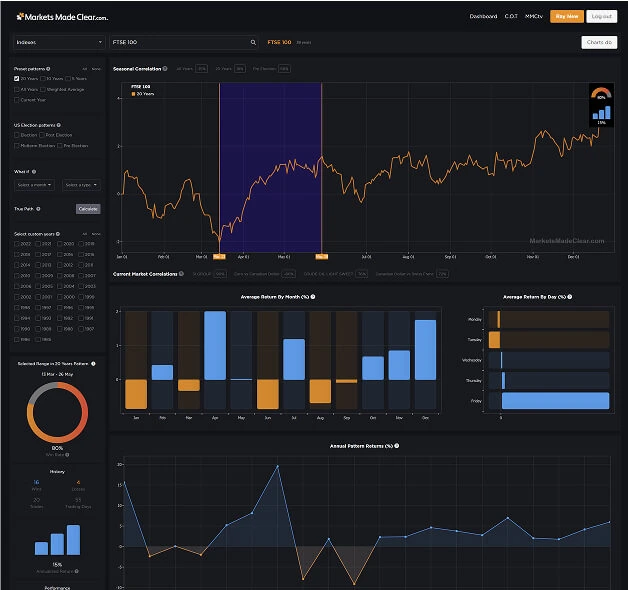
Task: Open info icon next to Current Market Correlations
Action: (x=181, y=274)
